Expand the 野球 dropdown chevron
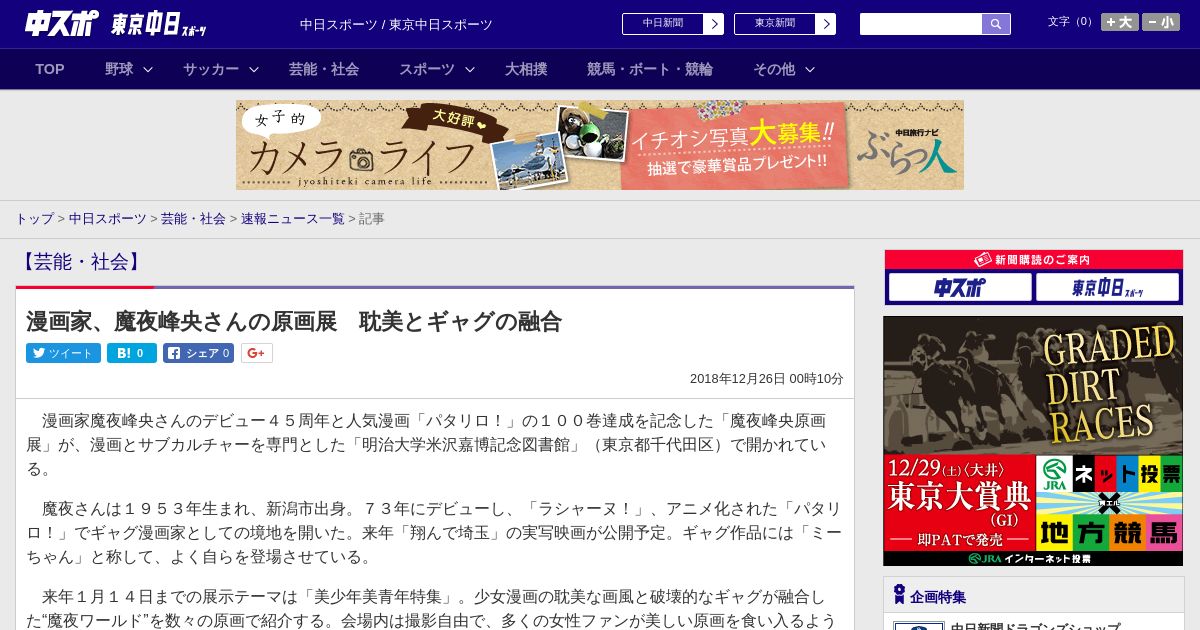1200x630 pixels. click(148, 69)
